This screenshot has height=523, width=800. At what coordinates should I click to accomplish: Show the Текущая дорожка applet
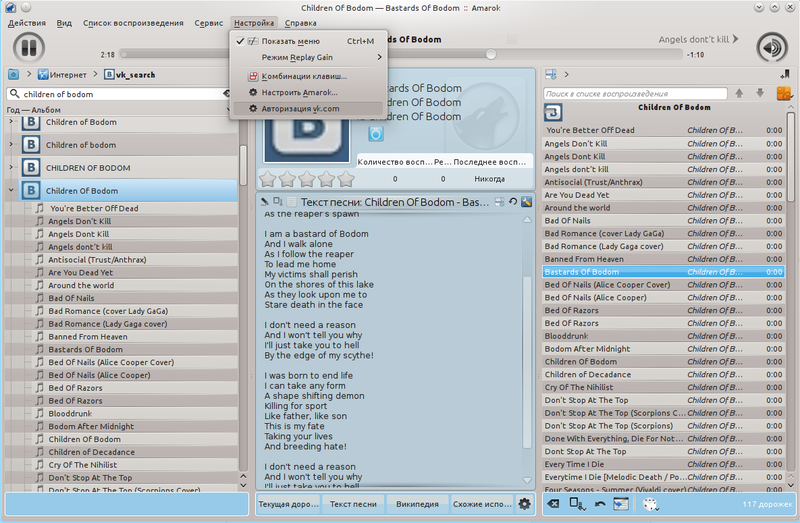289,504
